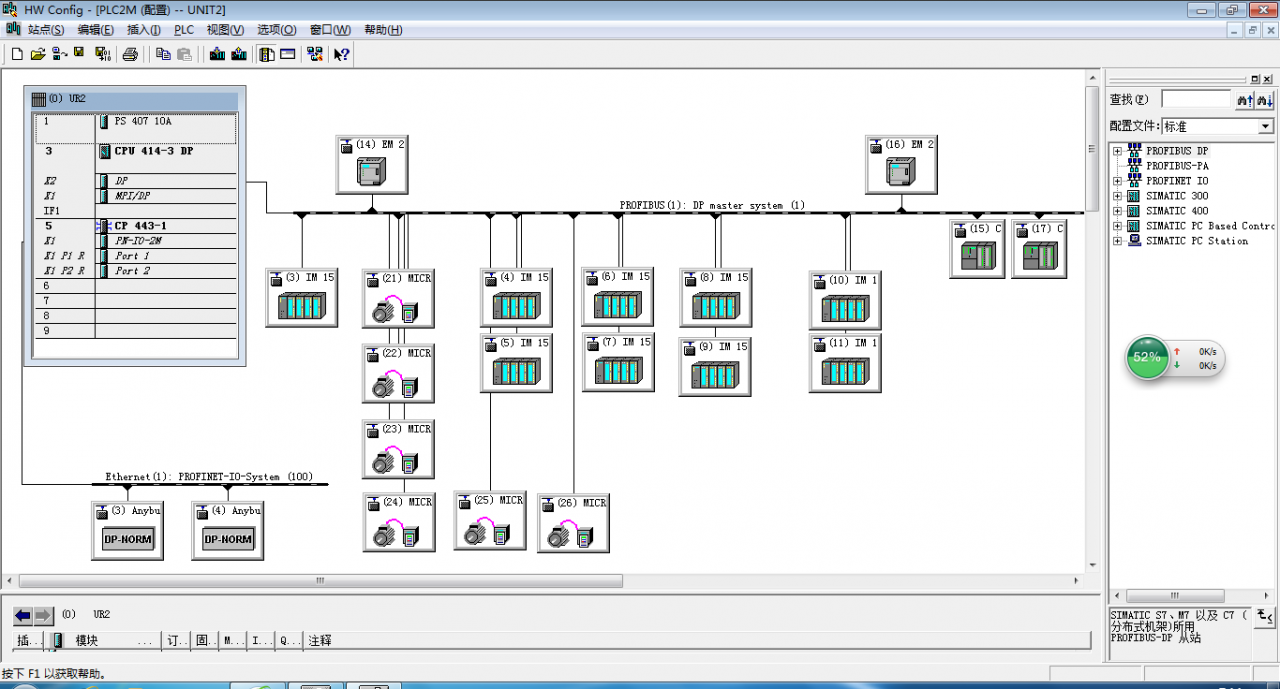Open the 选项(O) menu
This screenshot has width=1280, height=689.
click(x=276, y=30)
